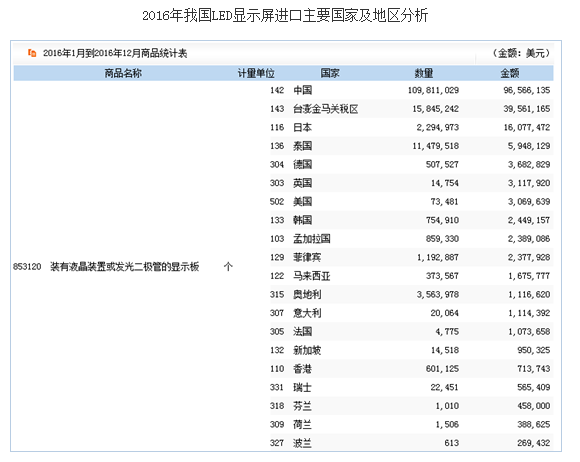Click amount value 5,948,129

coord(529,146)
